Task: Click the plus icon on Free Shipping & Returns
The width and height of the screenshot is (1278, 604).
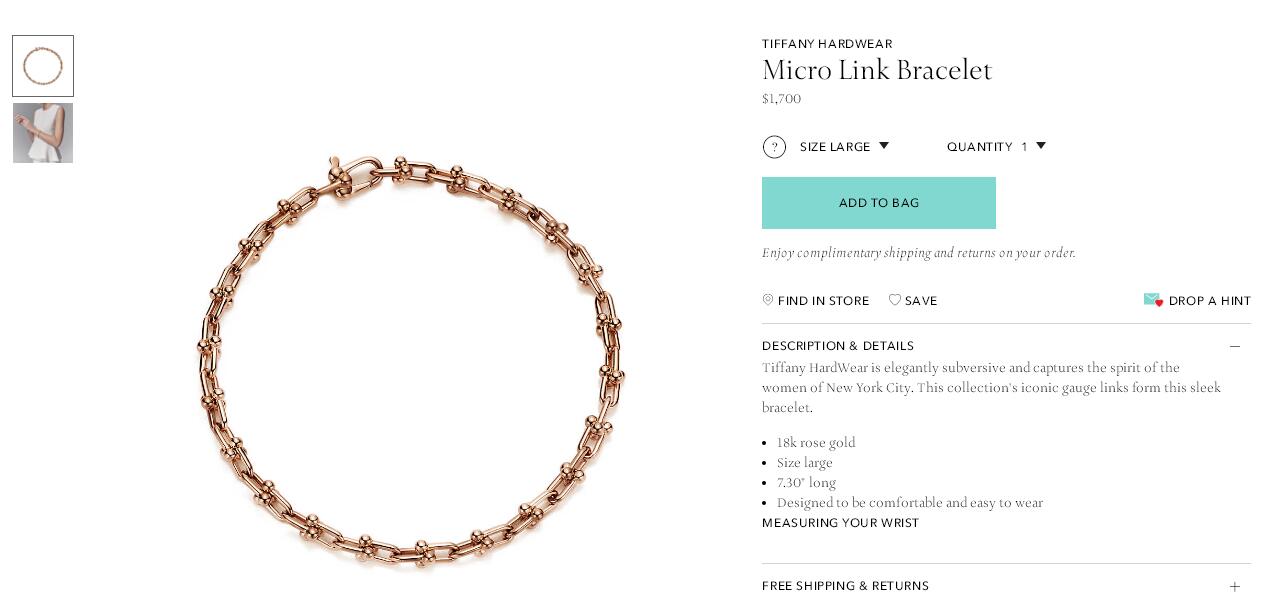Action: tap(1235, 586)
